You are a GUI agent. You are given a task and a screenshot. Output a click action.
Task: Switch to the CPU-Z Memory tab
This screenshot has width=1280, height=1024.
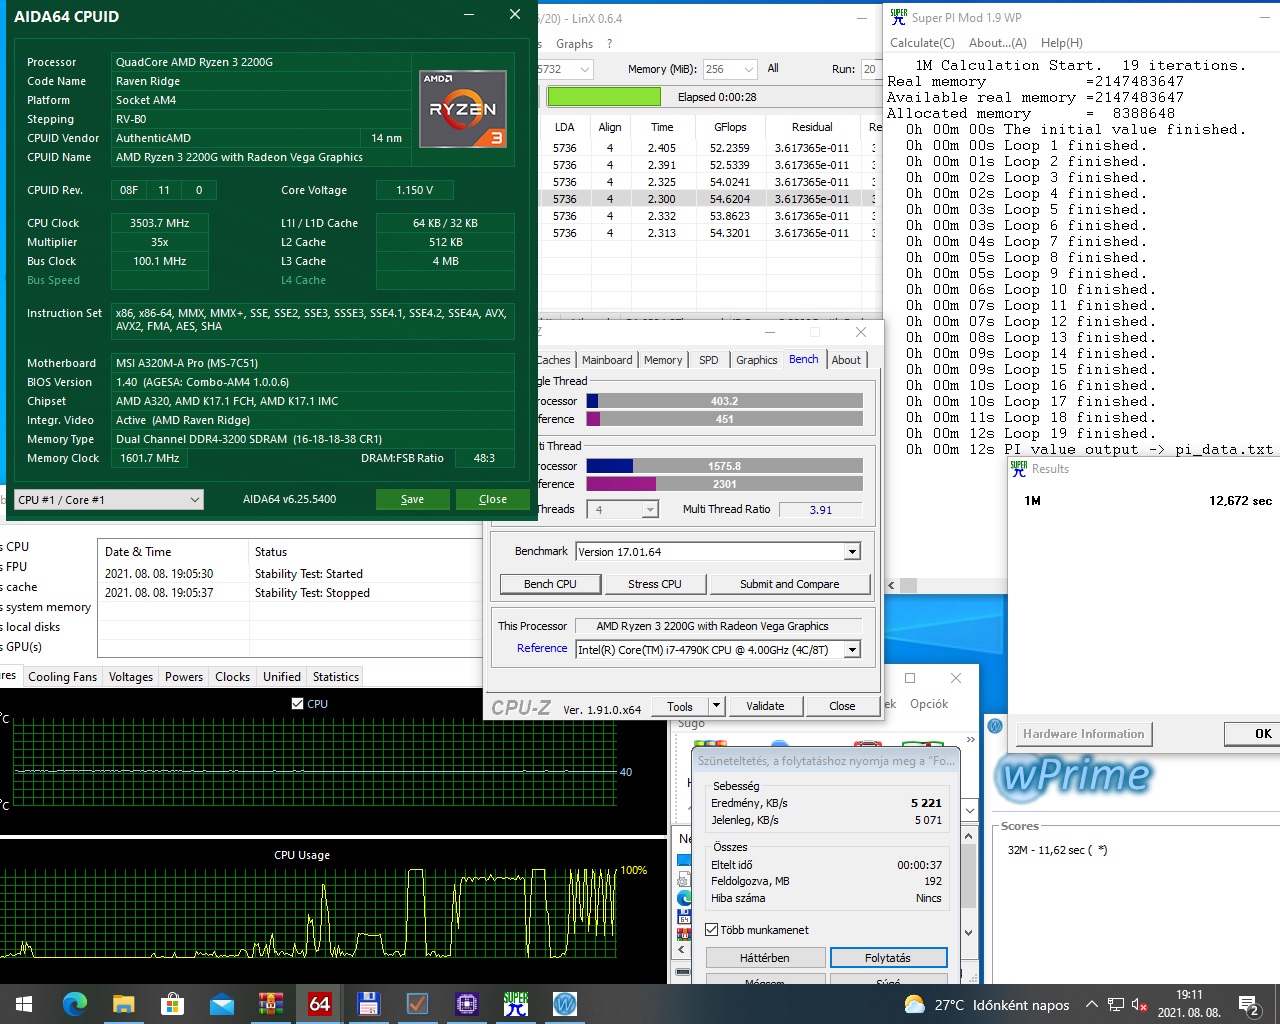[663, 360]
